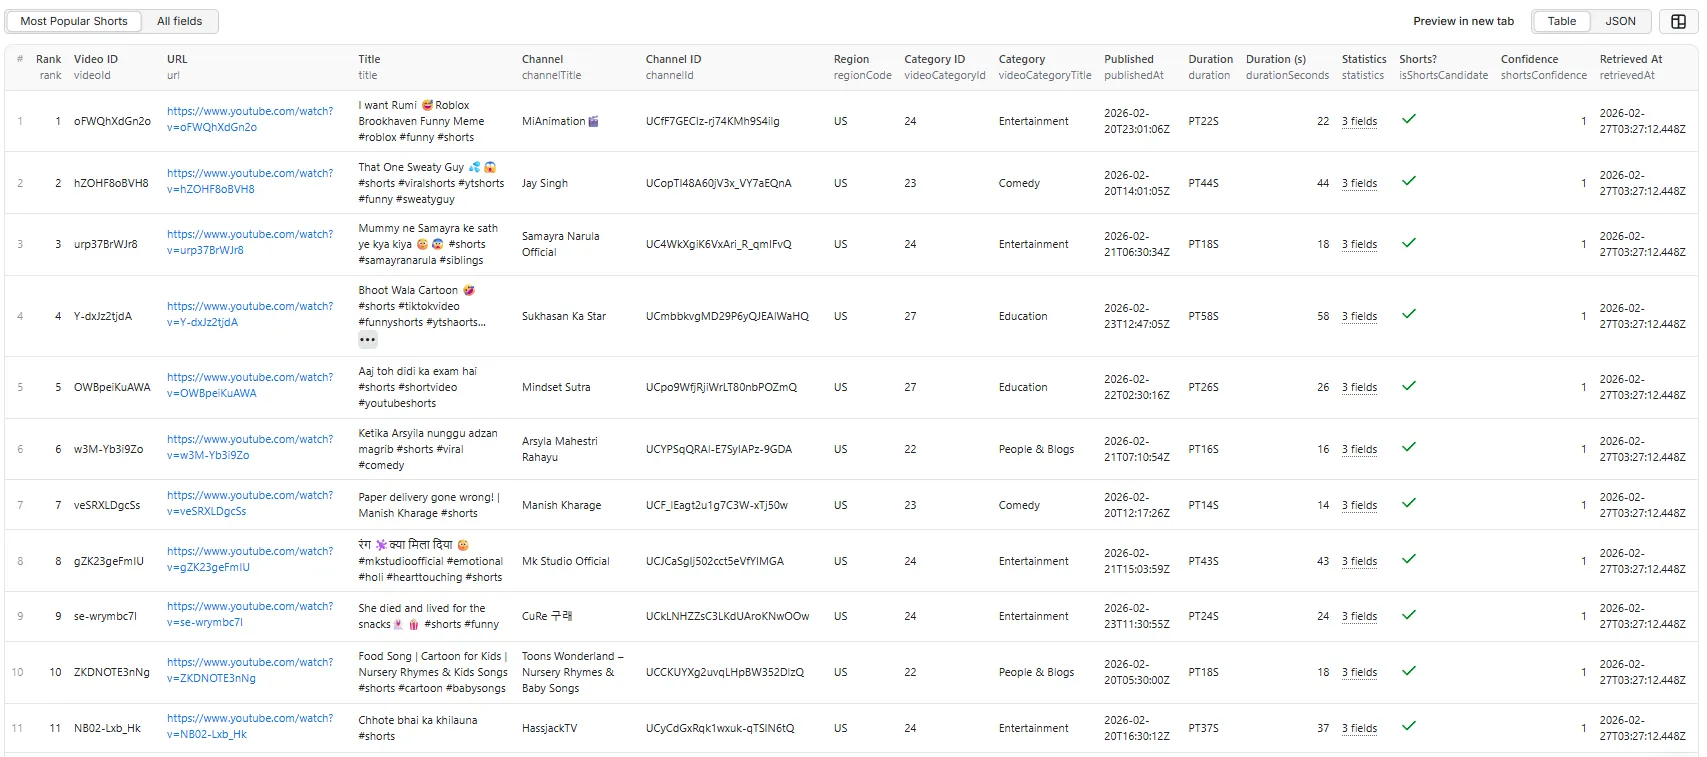Click Shorts checkmark in CuRe row
This screenshot has width=1707, height=757.
tap(1408, 615)
